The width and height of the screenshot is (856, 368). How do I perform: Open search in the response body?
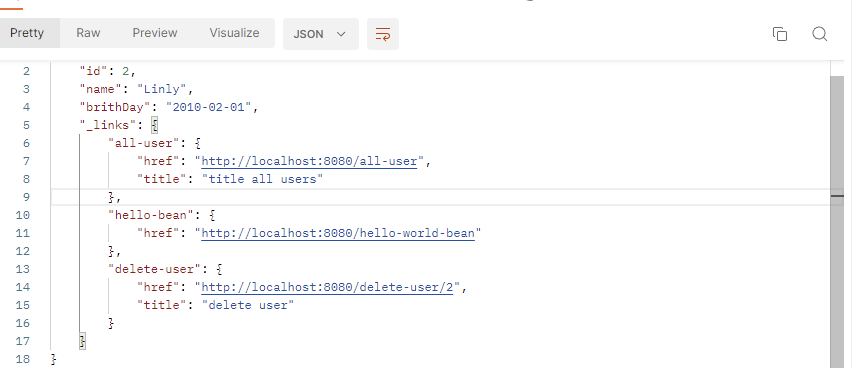819,34
